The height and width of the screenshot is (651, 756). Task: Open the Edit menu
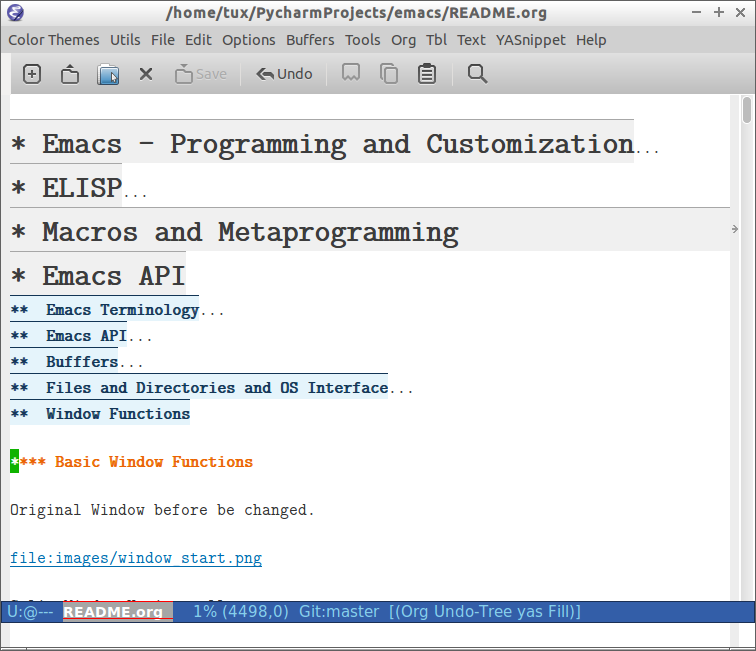pos(198,40)
